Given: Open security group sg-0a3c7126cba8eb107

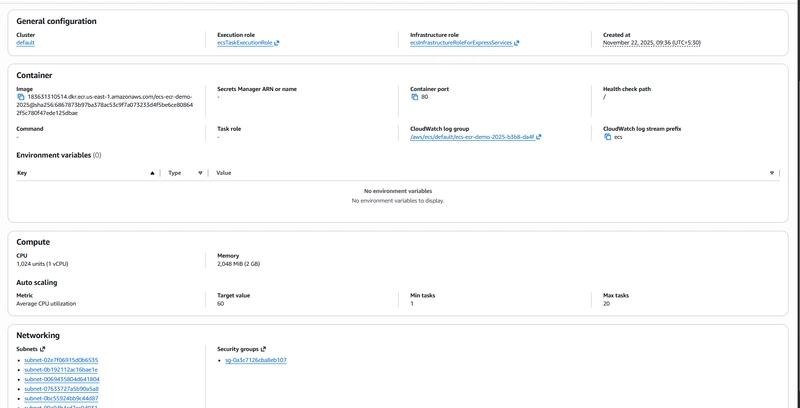Looking at the screenshot, I should click(256, 360).
